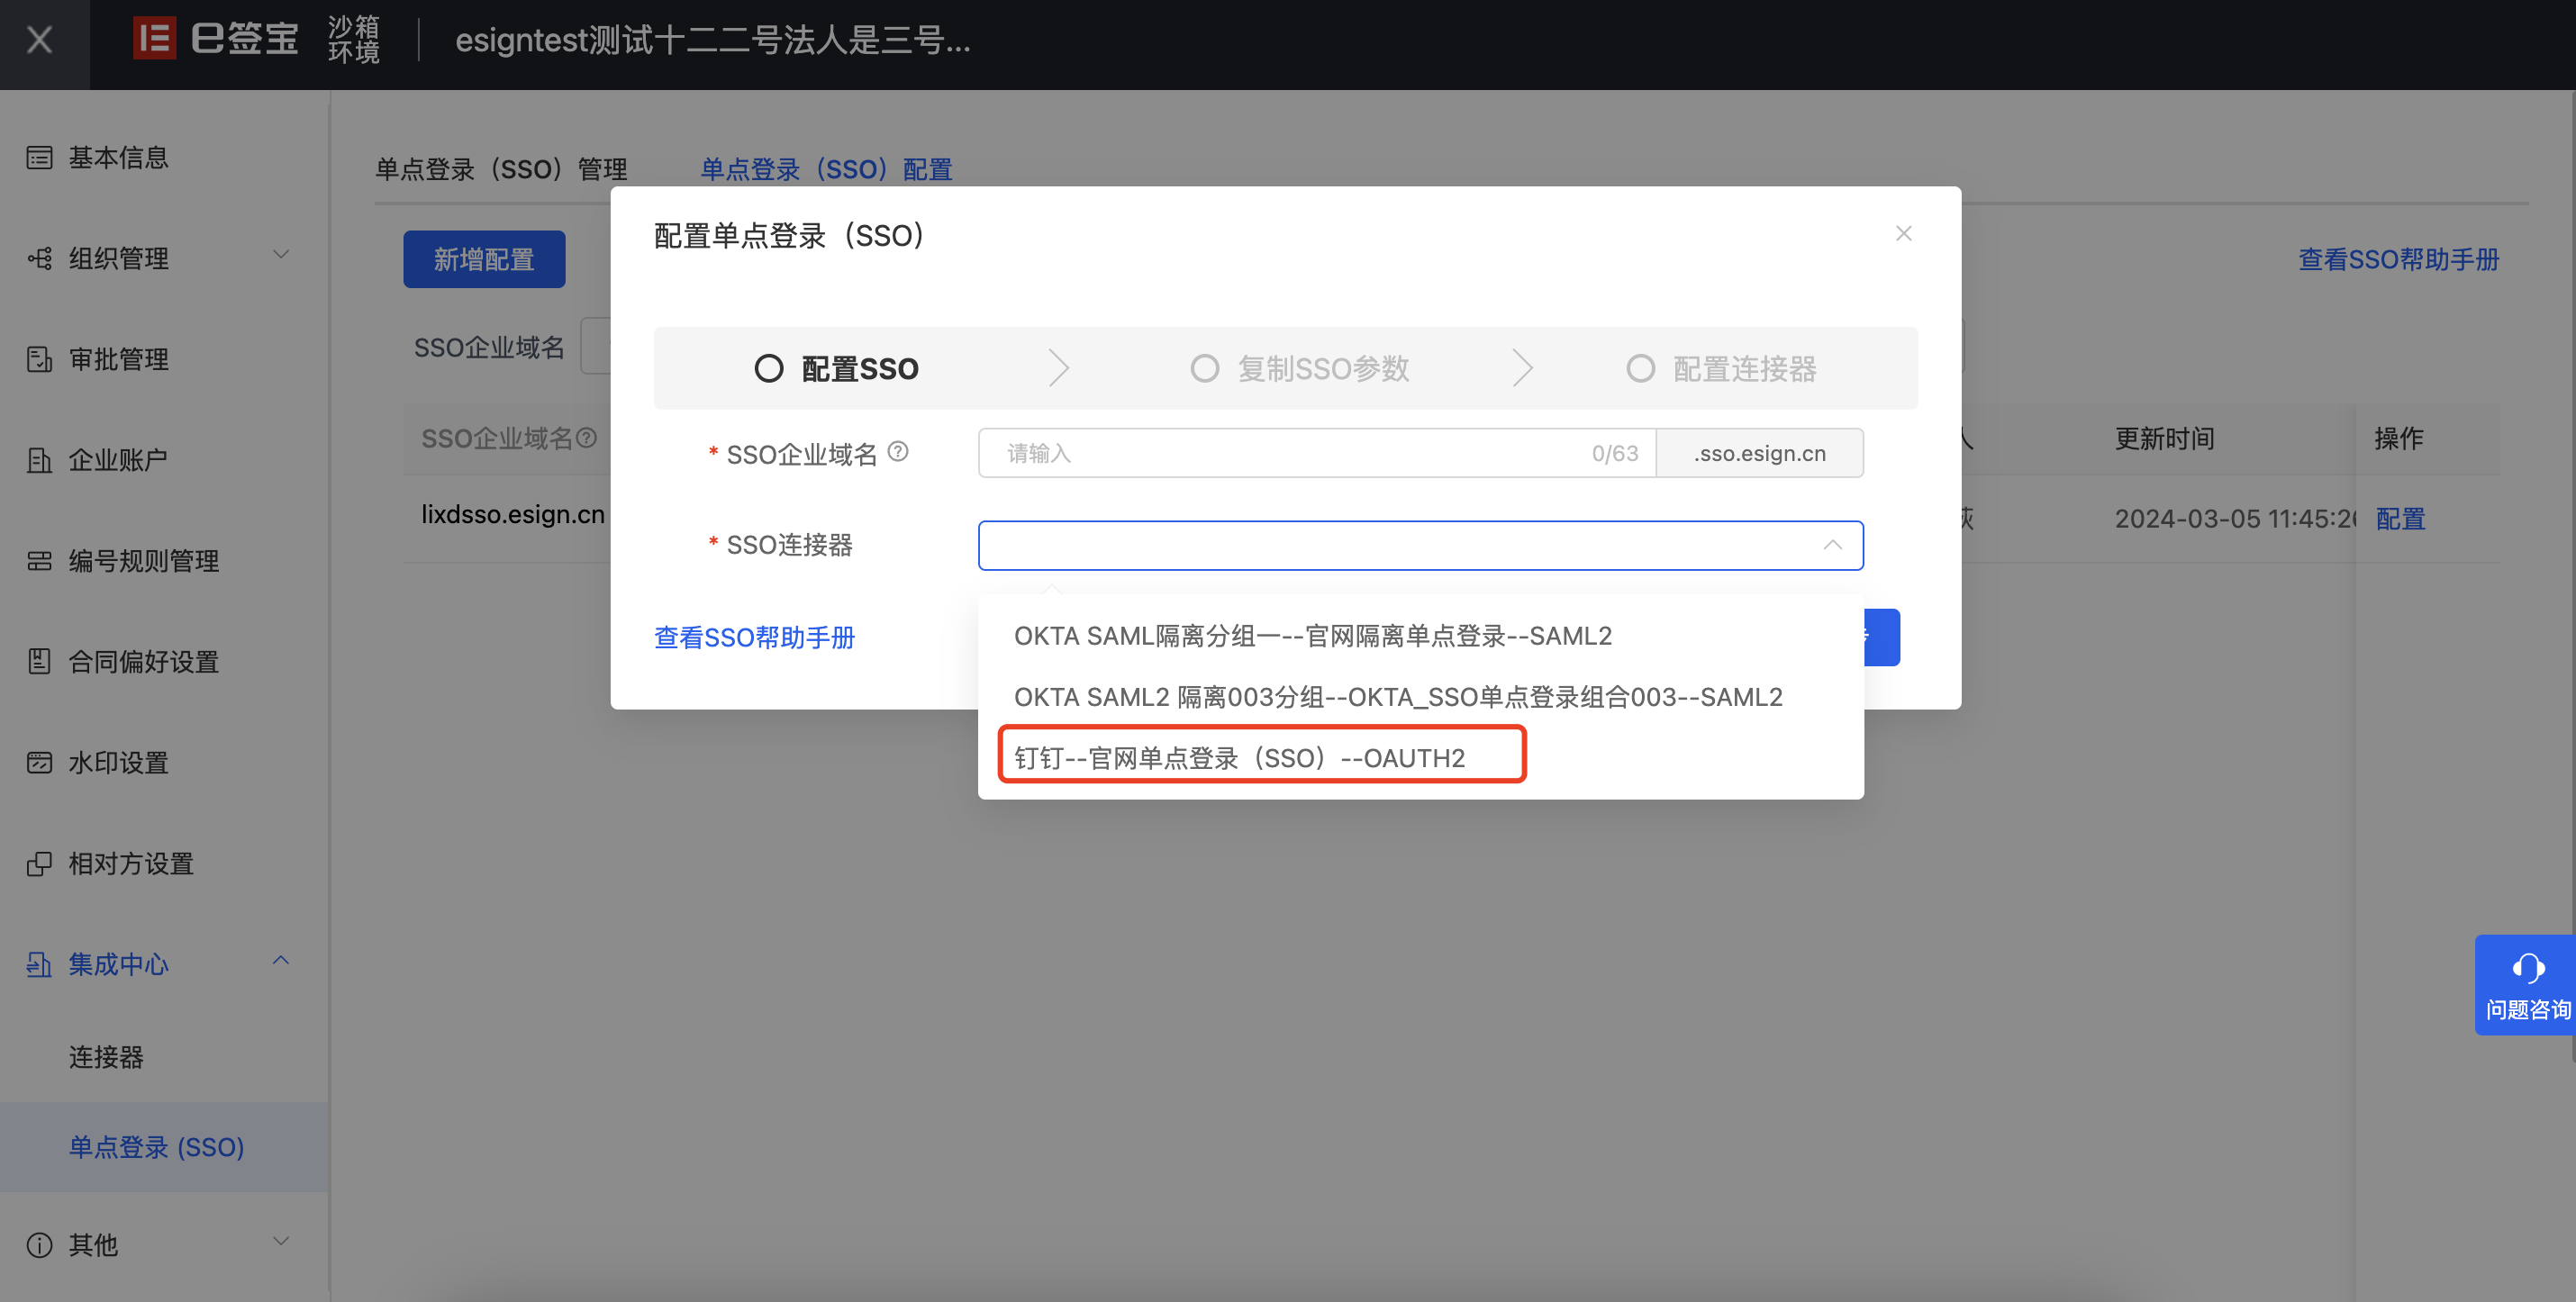Screen dimensions: 2576x1302
Task: Select 单点登录 (SSO) in the sidebar
Action: click(164, 1147)
